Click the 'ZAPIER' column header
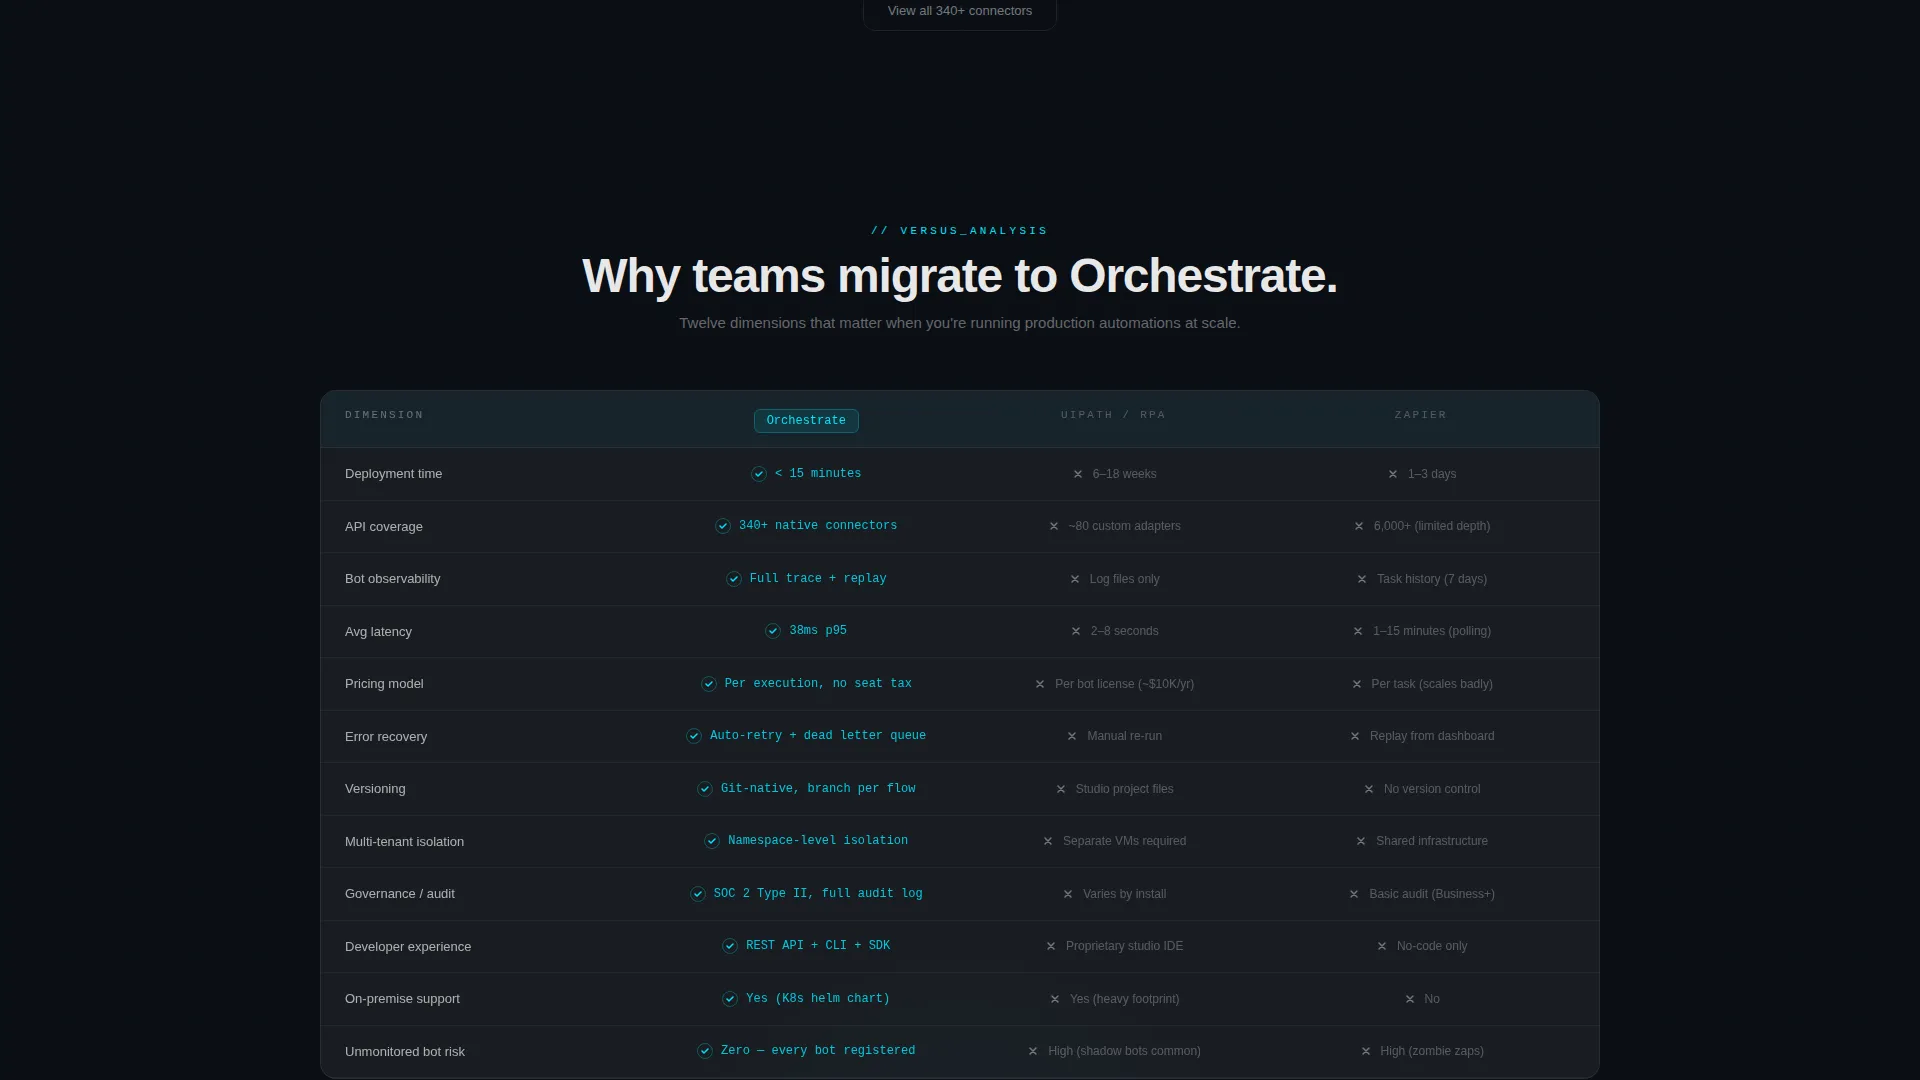Screen dimensions: 1920x1080 pyautogui.click(x=1421, y=415)
